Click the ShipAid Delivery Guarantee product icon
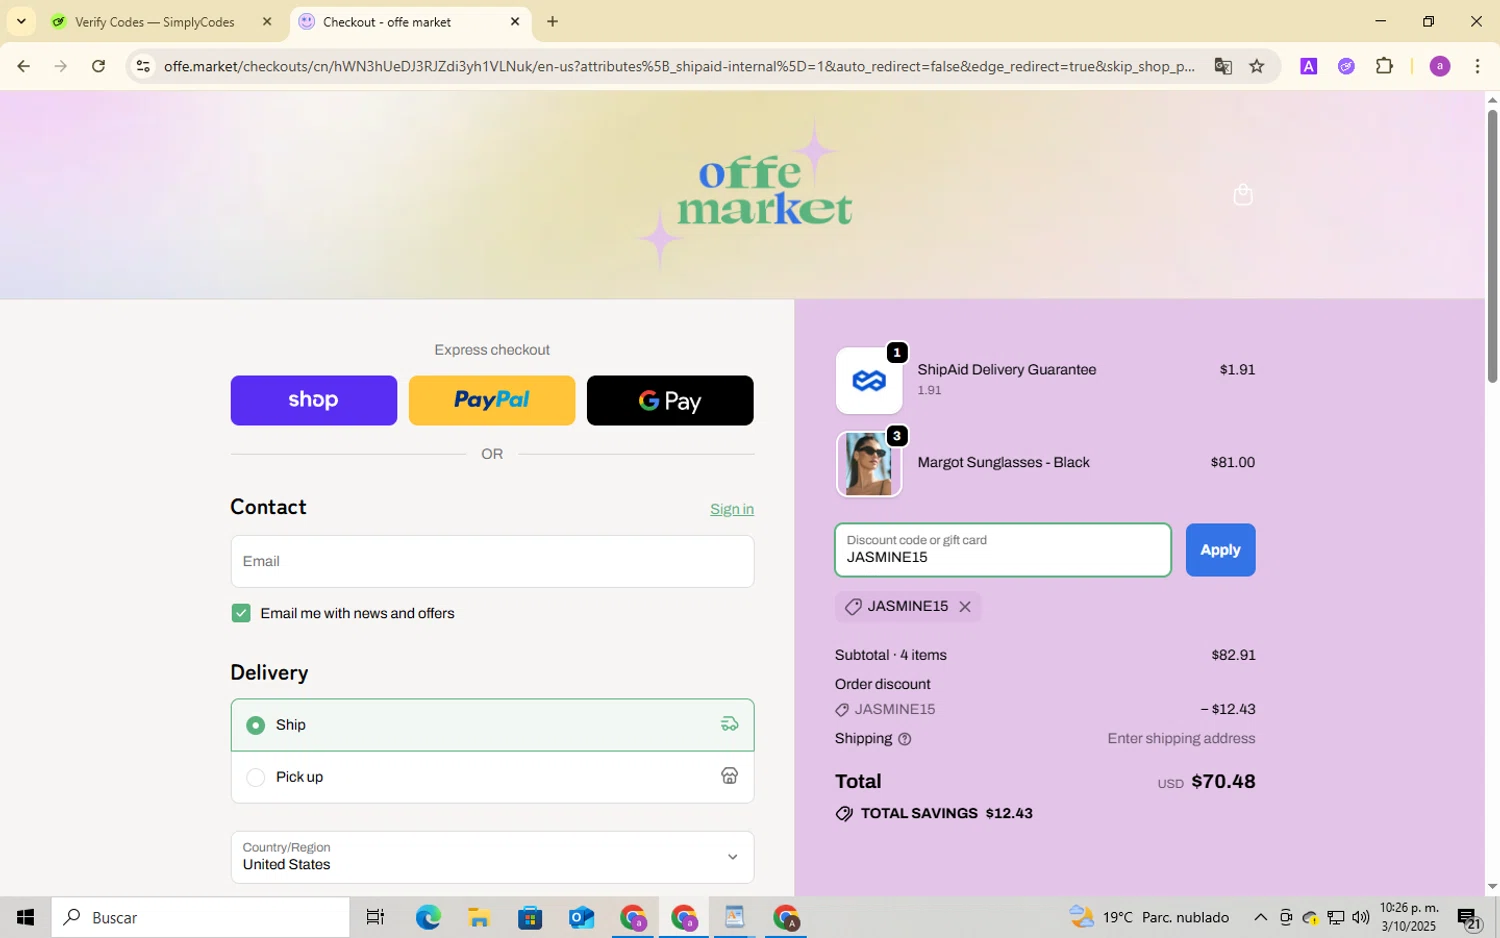This screenshot has height=938, width=1500. click(869, 381)
